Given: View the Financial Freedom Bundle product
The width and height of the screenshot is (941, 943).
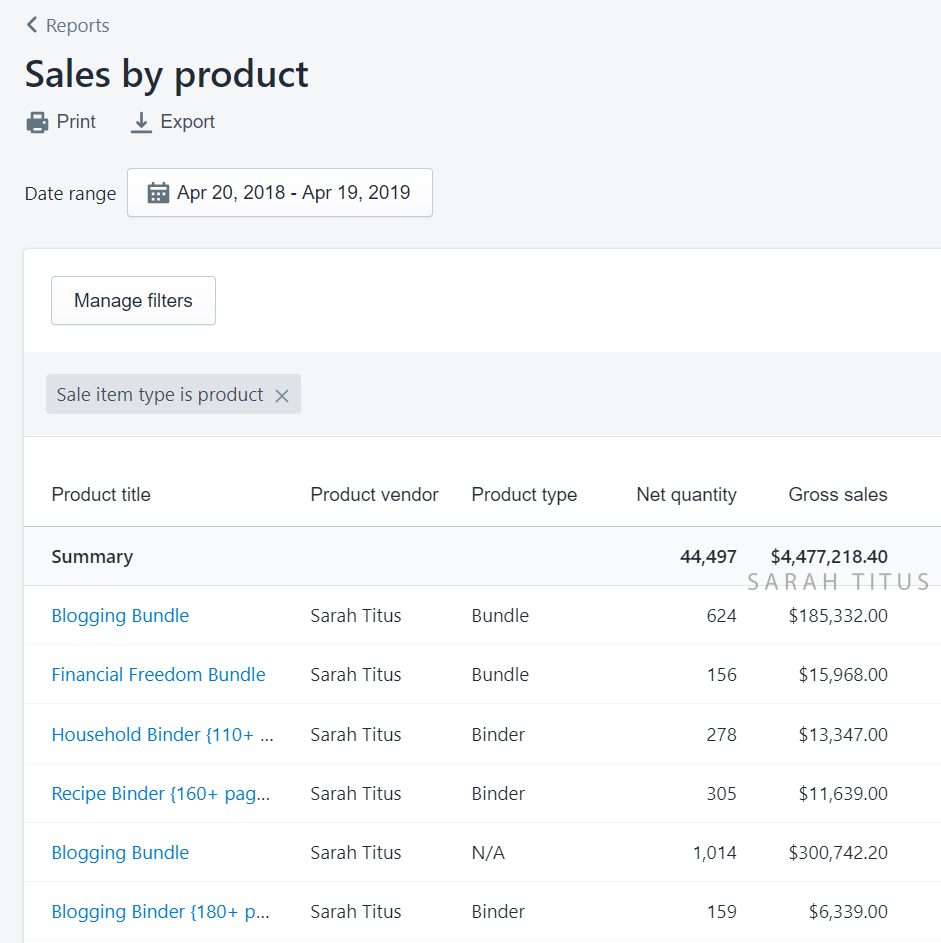Looking at the screenshot, I should click(x=158, y=674).
